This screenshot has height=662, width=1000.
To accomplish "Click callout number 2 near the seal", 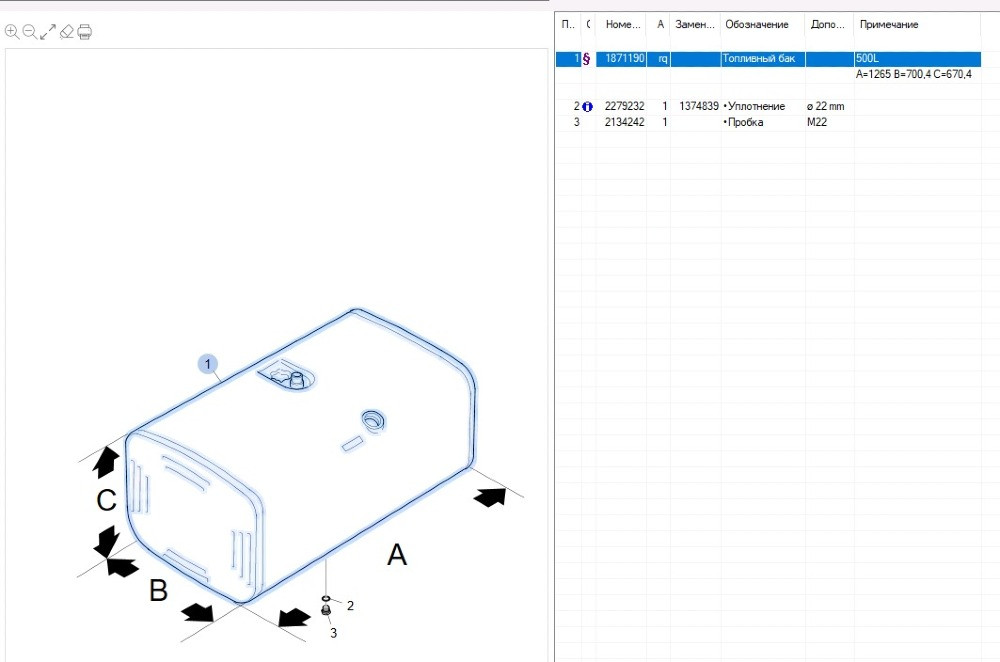I will [x=350, y=605].
